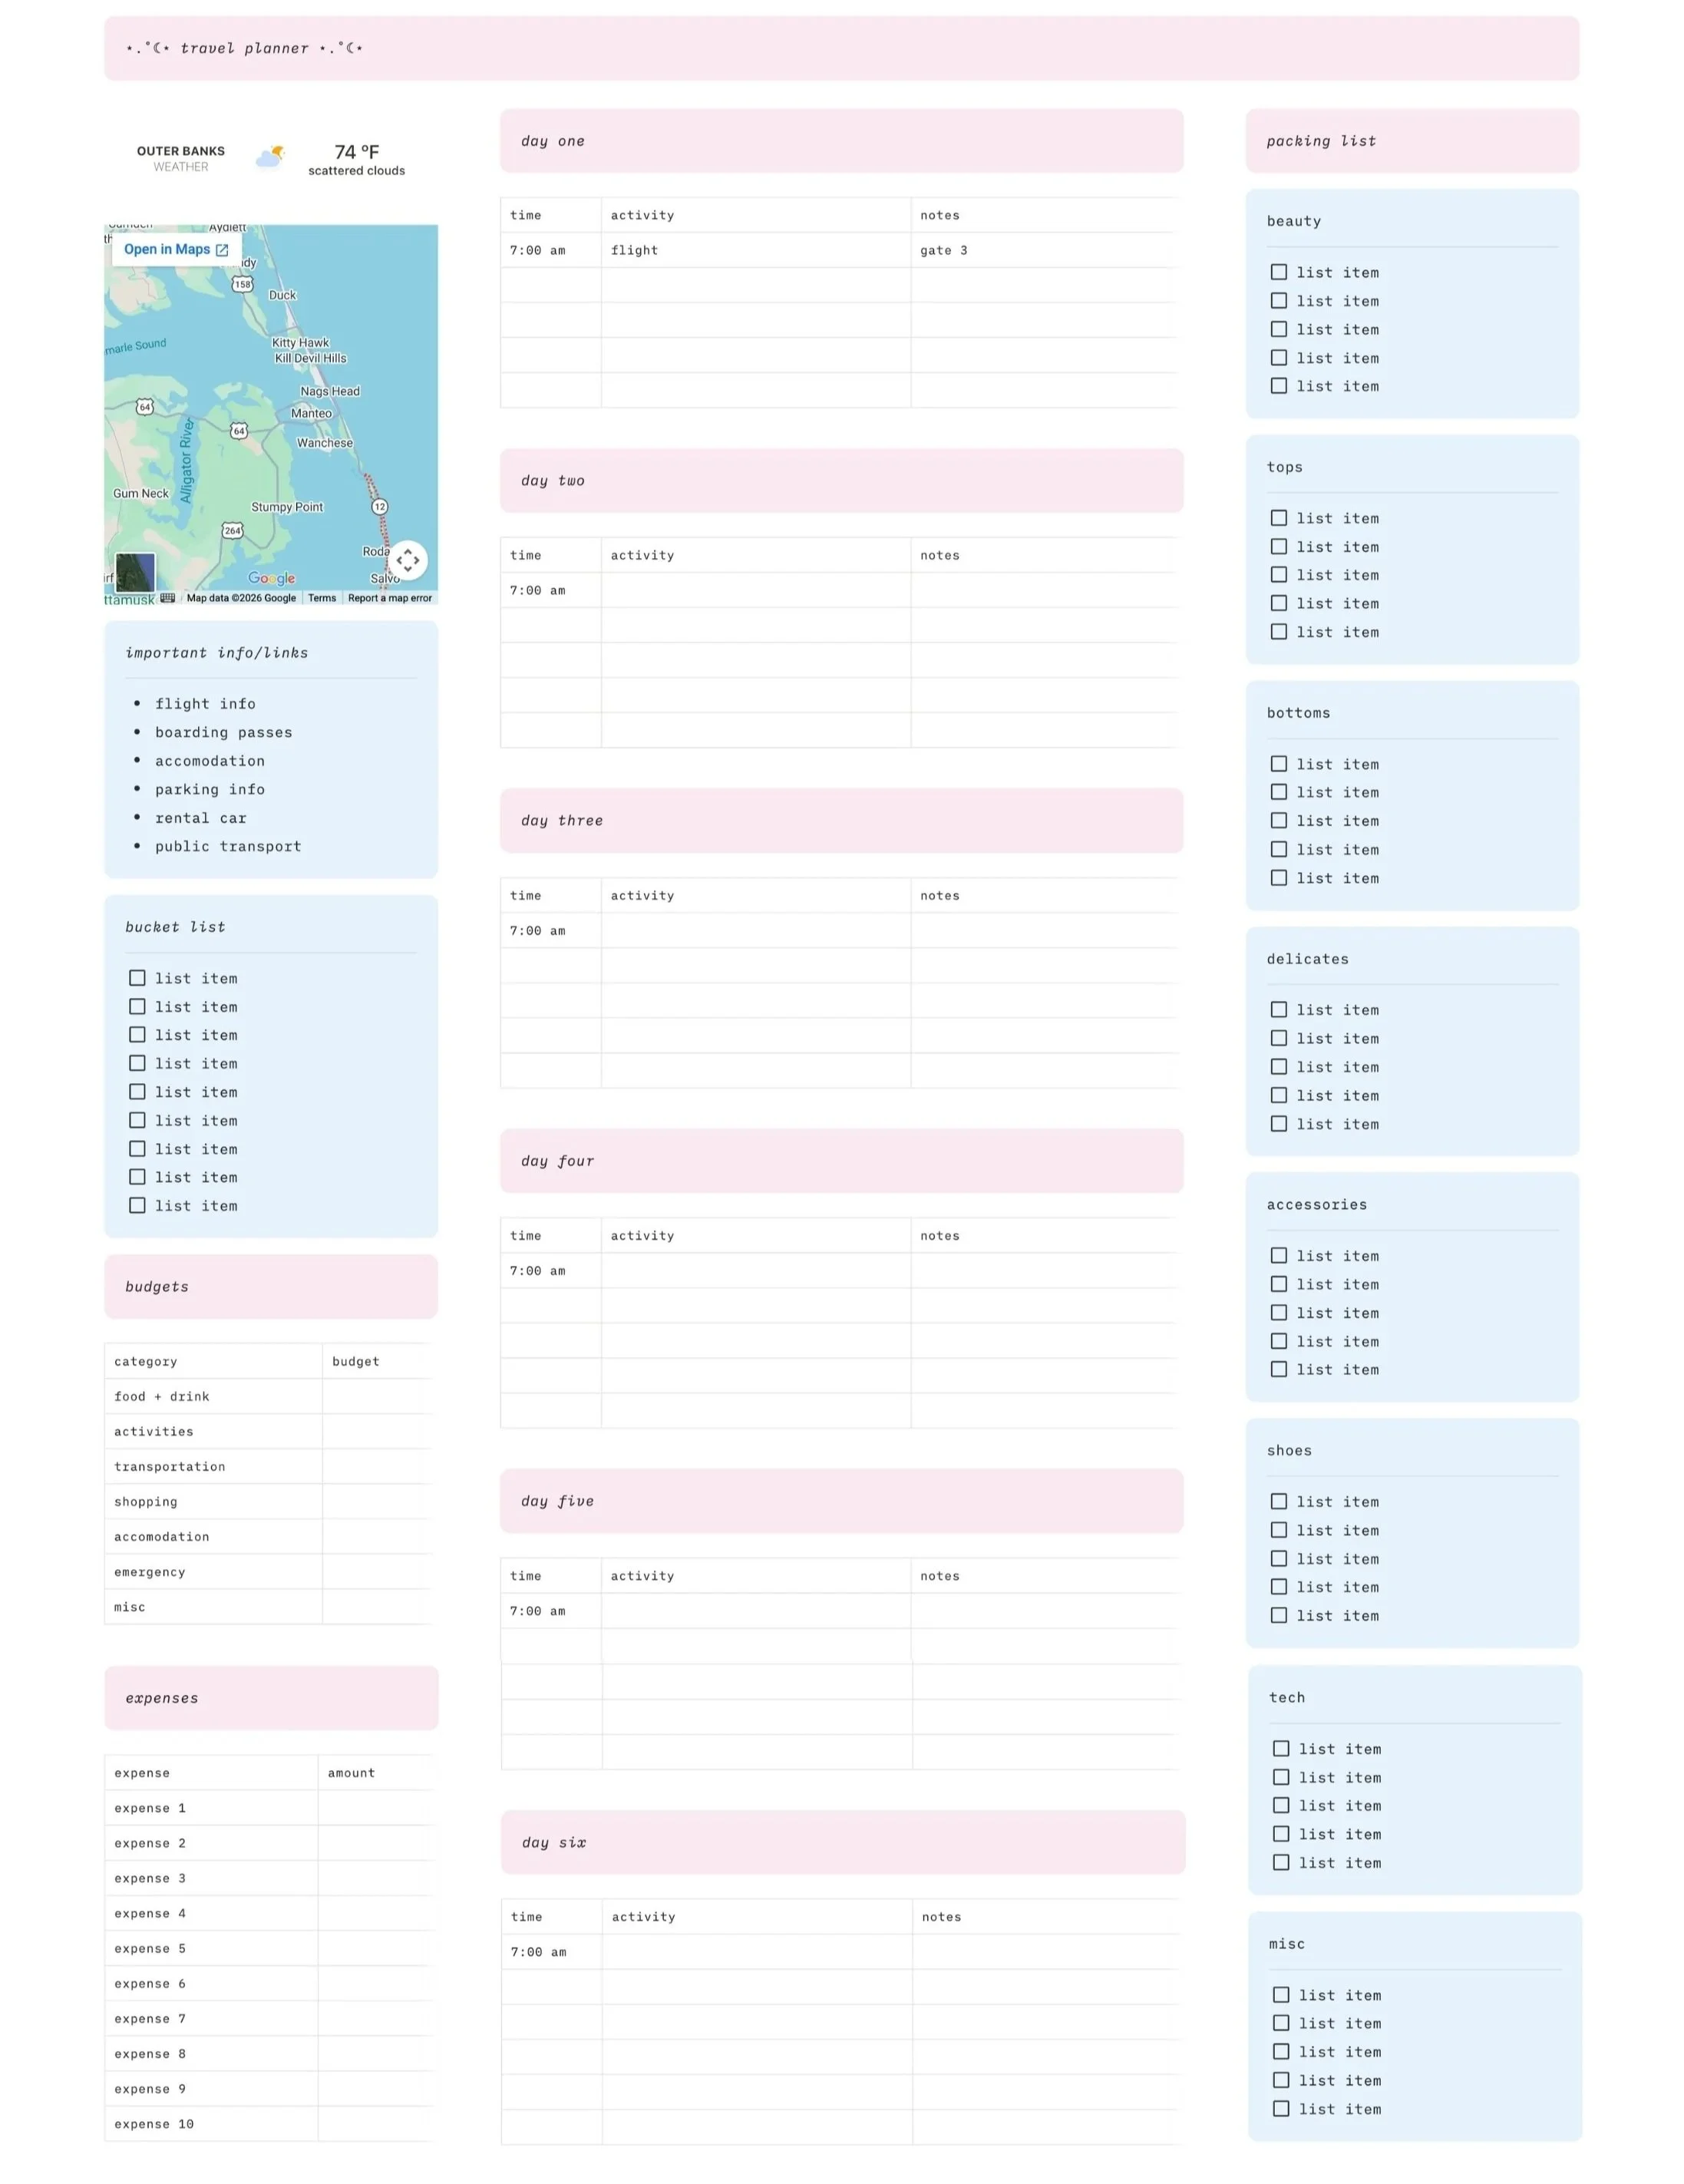The height and width of the screenshot is (2184, 1684).
Task: Open the map in Maps
Action: pos(176,249)
